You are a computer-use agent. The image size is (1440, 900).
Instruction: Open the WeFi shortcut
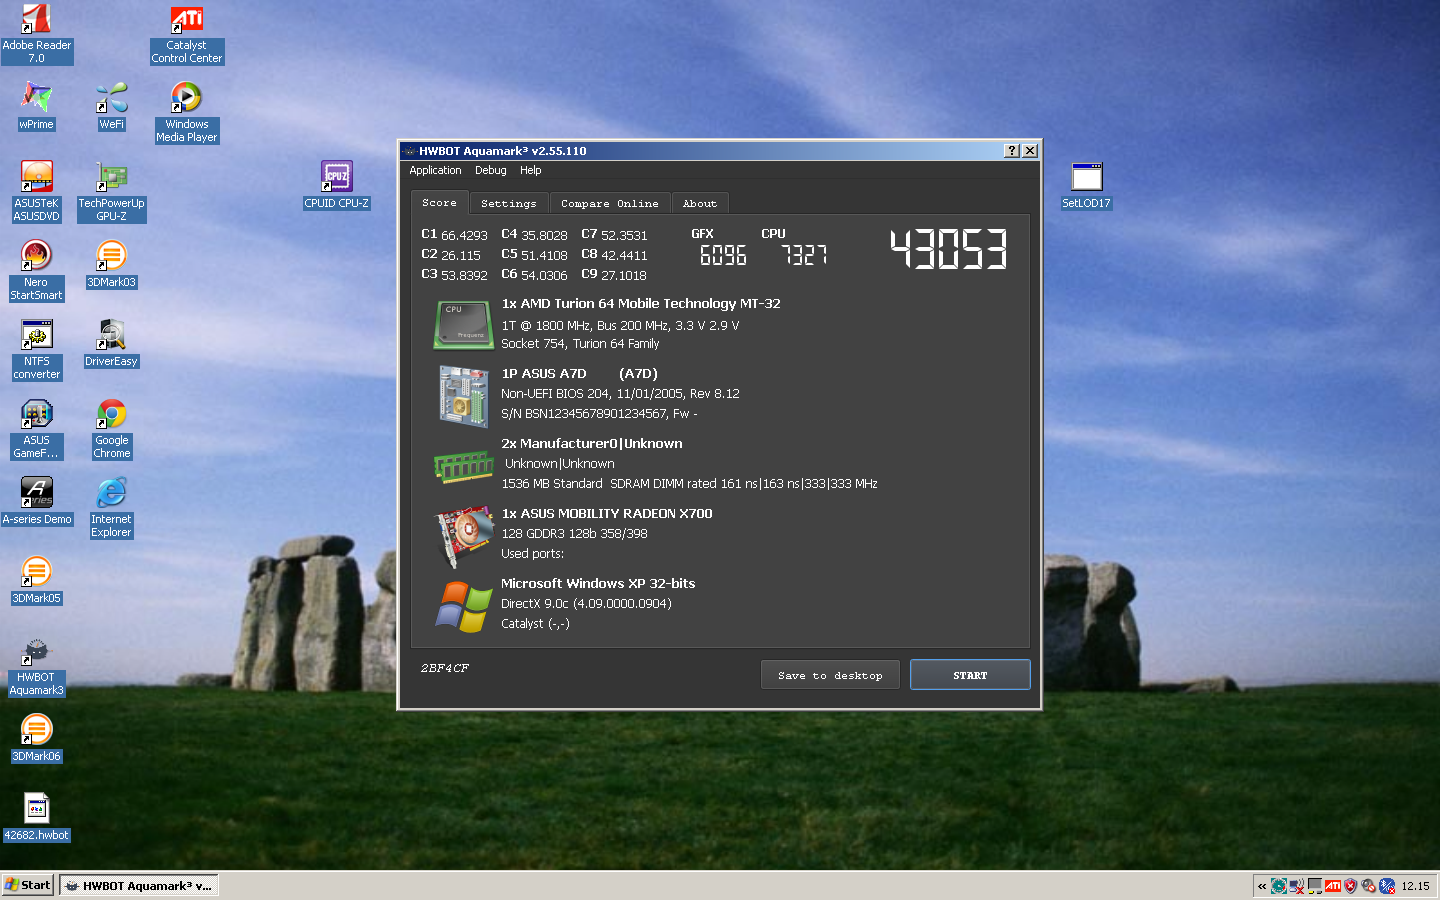pyautogui.click(x=111, y=105)
